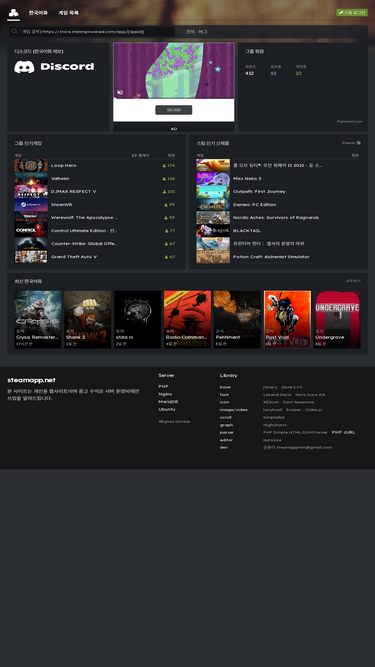
Task: Click the DJMAX RESPECT V thumbnail
Action: coord(31,192)
